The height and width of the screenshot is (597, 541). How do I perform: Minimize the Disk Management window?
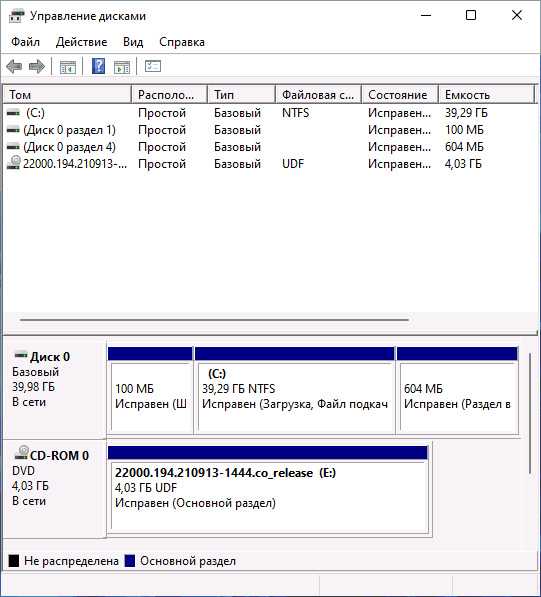pyautogui.click(x=426, y=15)
